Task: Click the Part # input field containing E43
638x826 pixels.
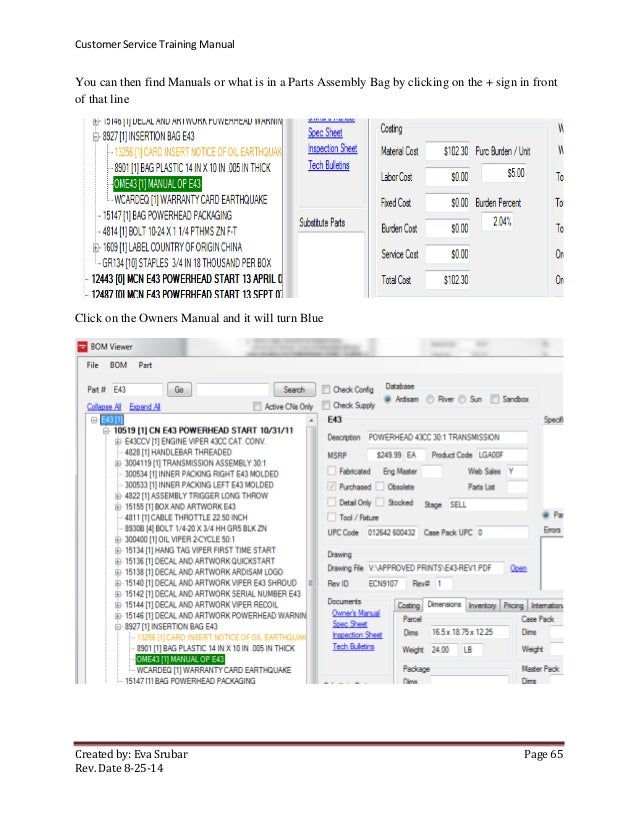Action: click(x=137, y=390)
